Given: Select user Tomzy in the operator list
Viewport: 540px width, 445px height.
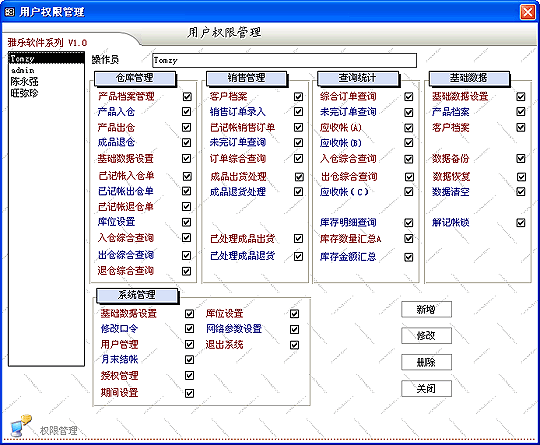Looking at the screenshot, I should click(46, 59).
